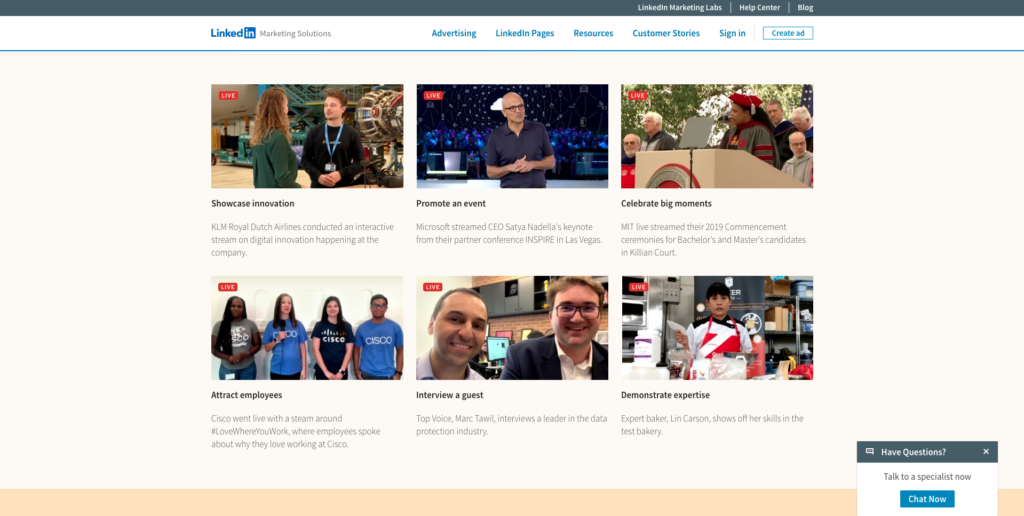Open the Blog link in top bar
The height and width of the screenshot is (516, 1024).
pyautogui.click(x=805, y=8)
